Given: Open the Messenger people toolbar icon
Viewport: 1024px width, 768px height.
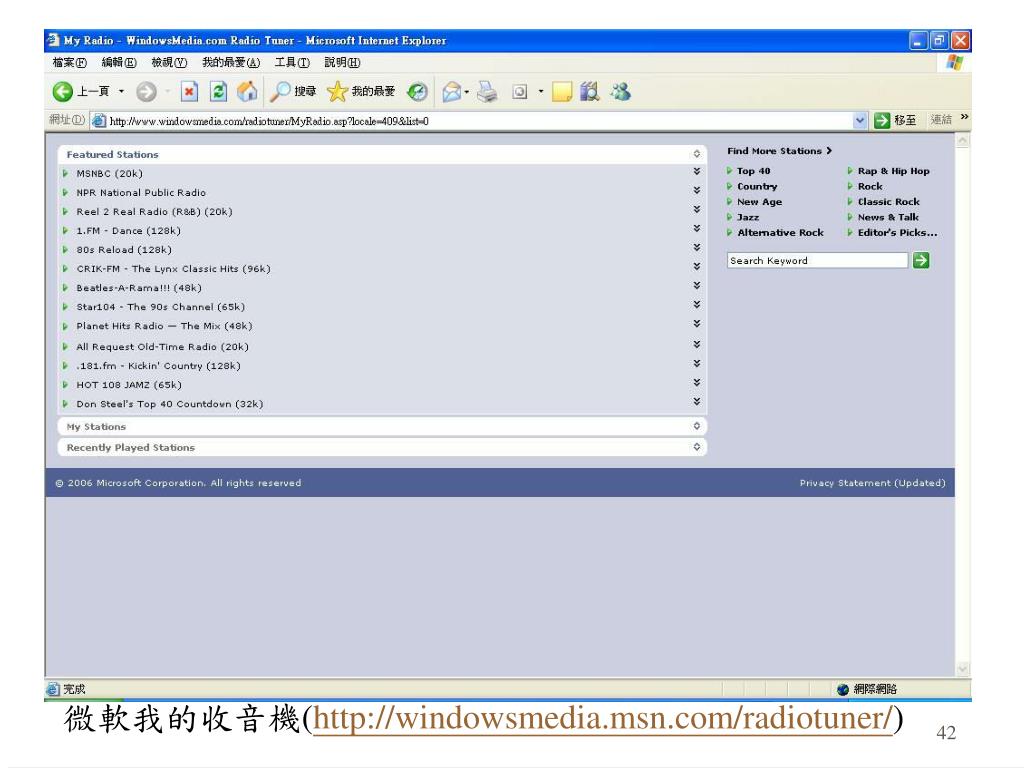Looking at the screenshot, I should pos(620,91).
